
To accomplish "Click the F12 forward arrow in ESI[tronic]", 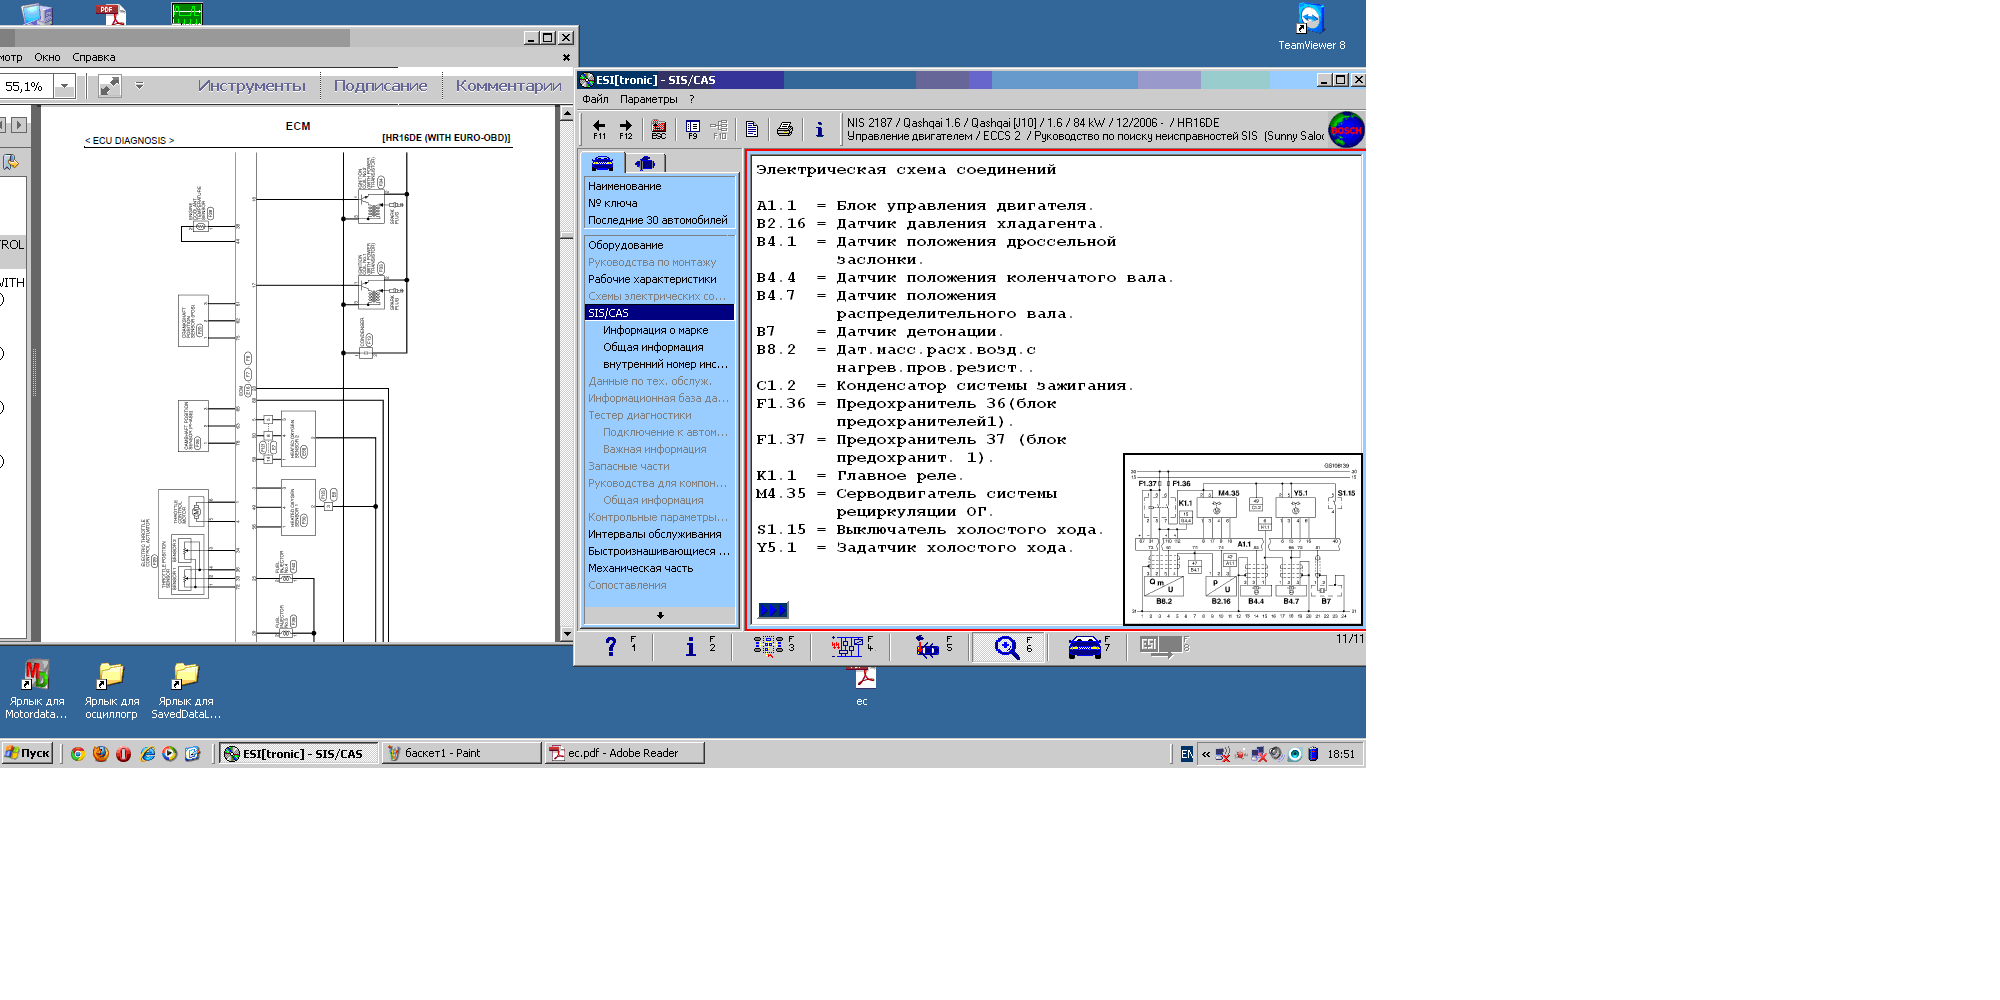I will (625, 128).
